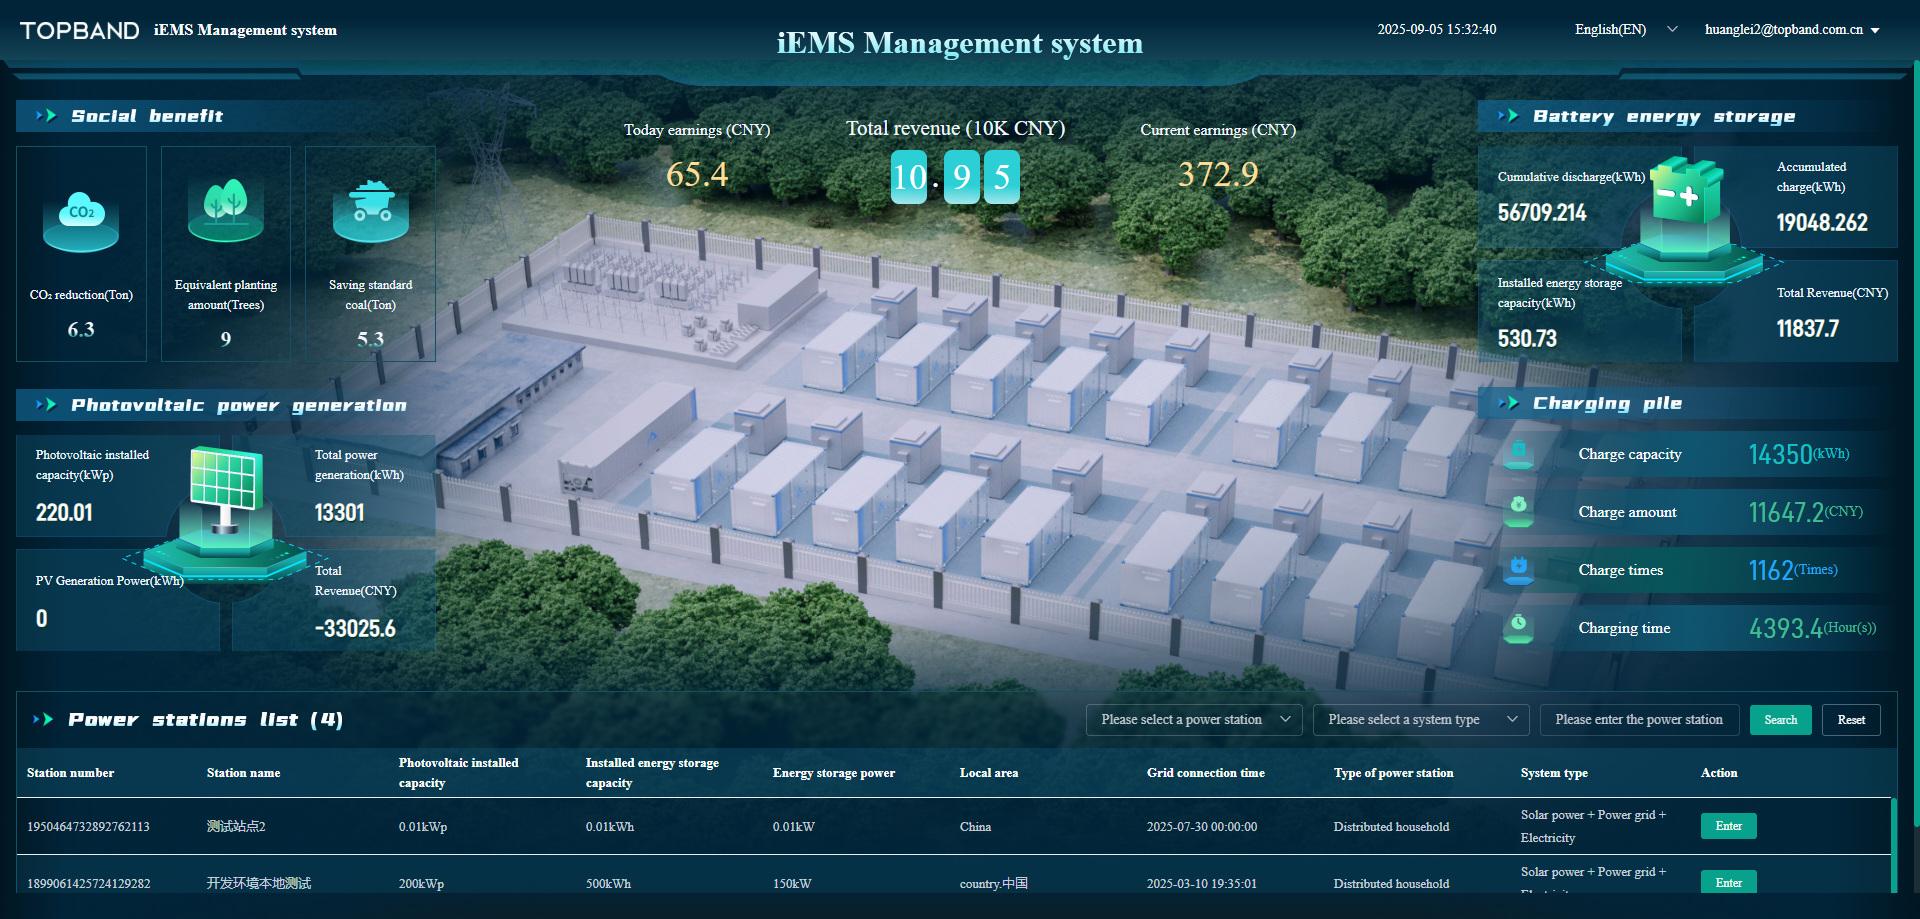Click the green battery icon in Battery energy storage
This screenshot has width=1920, height=919.
tap(1688, 190)
